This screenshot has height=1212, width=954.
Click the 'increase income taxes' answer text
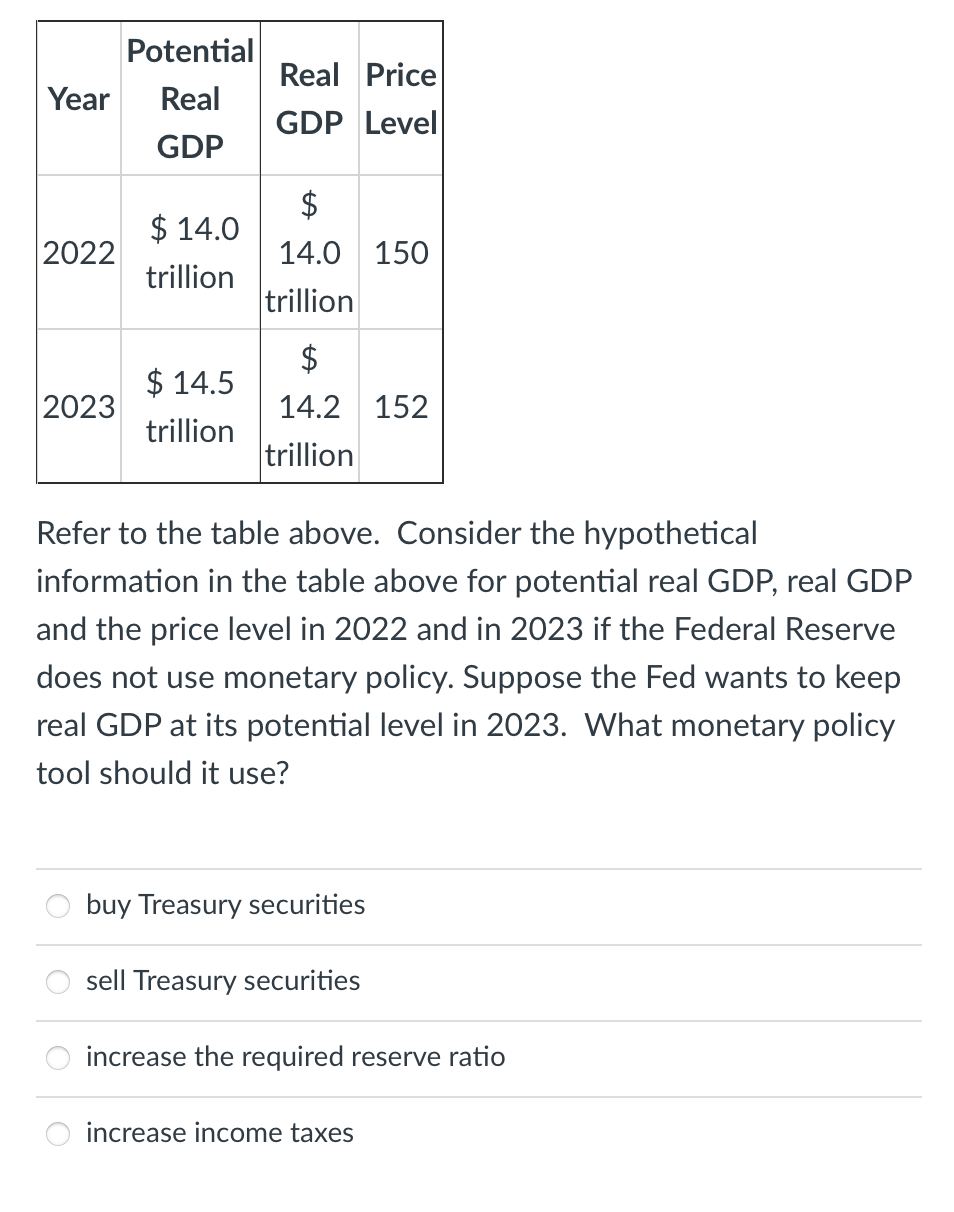(x=219, y=1134)
